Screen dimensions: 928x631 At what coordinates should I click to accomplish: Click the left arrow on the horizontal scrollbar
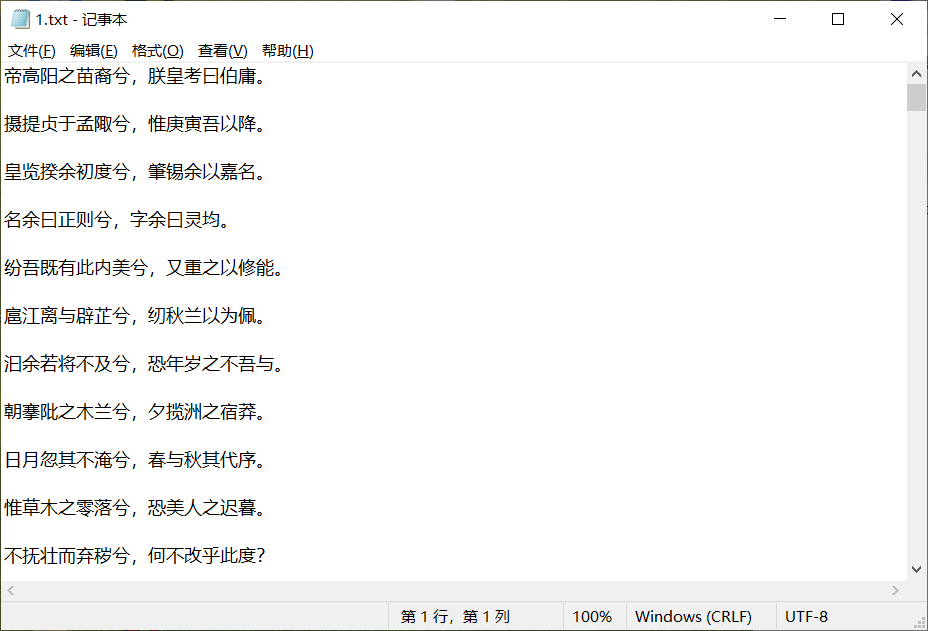[8, 590]
